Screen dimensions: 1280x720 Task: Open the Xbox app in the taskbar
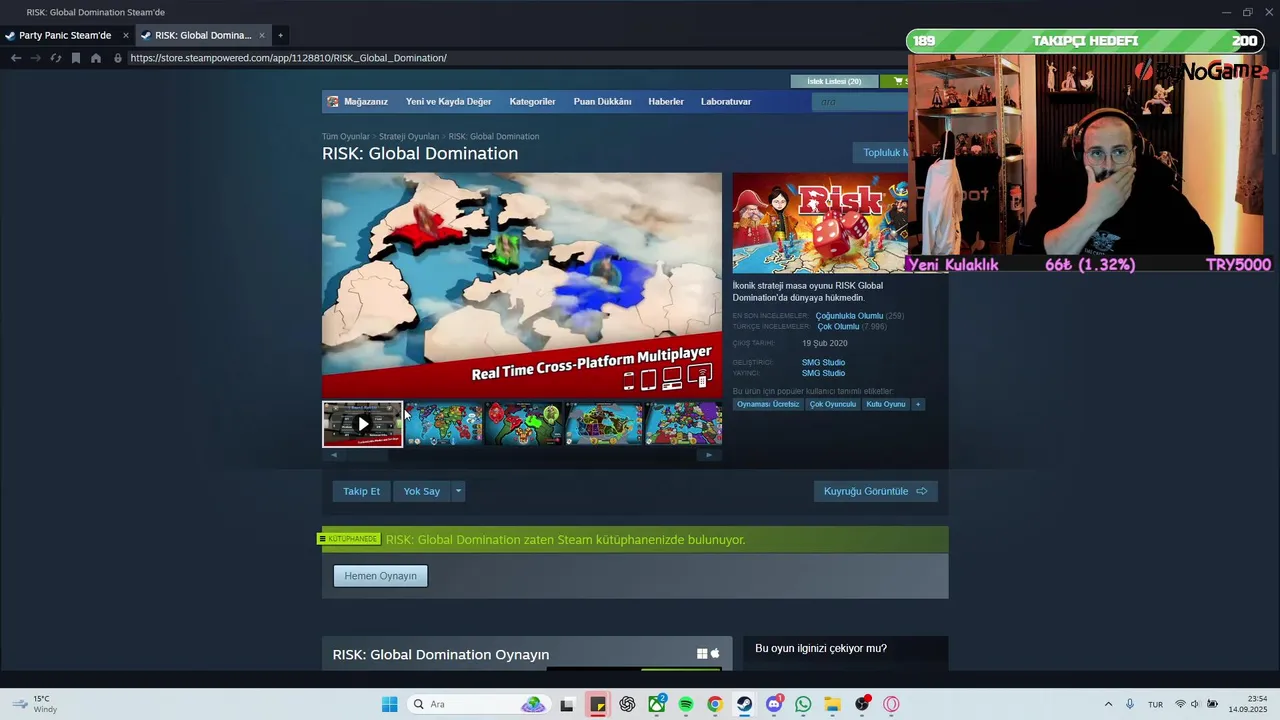tap(657, 704)
